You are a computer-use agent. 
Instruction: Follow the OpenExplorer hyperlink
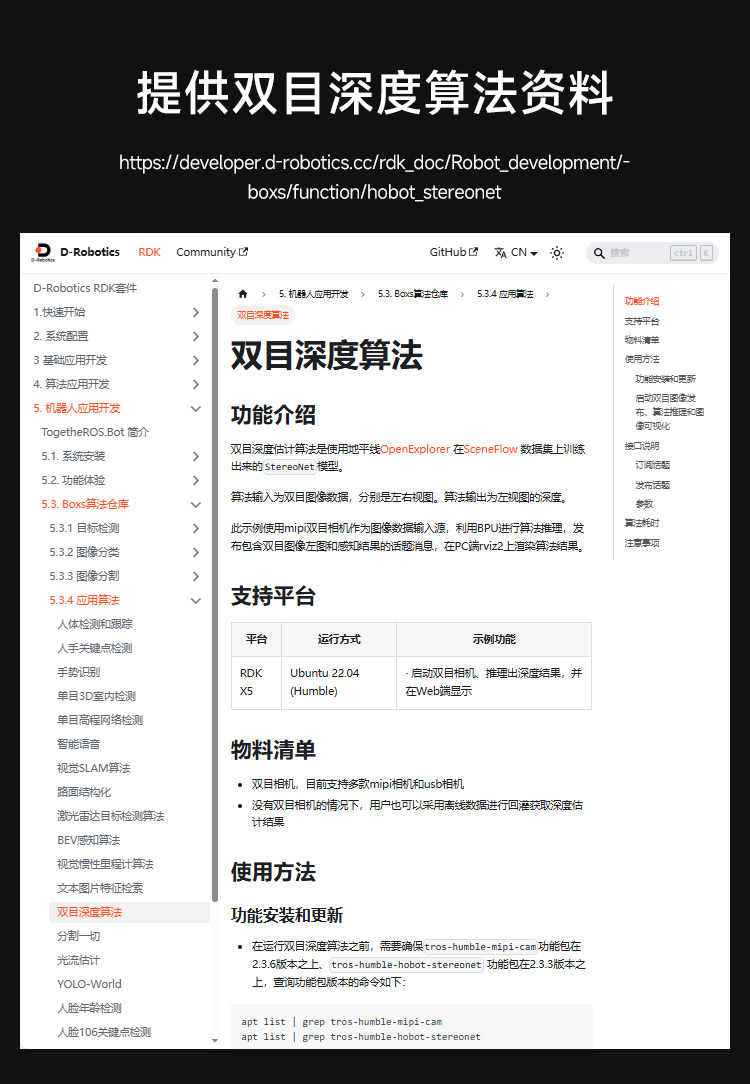click(x=415, y=449)
